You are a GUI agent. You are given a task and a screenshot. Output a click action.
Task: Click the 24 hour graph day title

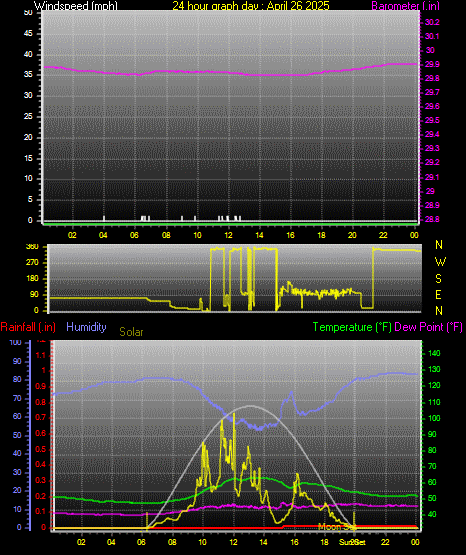point(251,6)
